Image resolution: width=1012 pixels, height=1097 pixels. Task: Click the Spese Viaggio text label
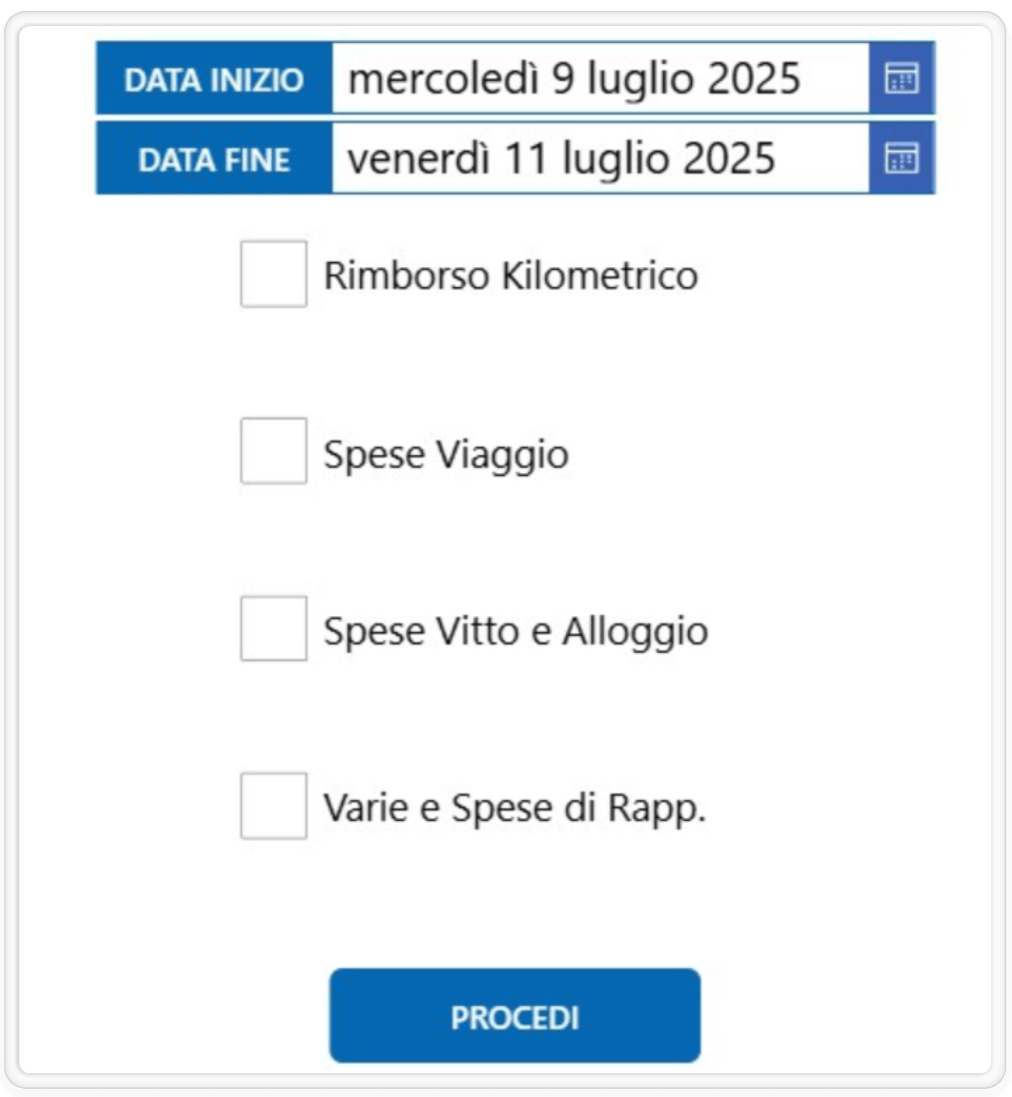446,455
